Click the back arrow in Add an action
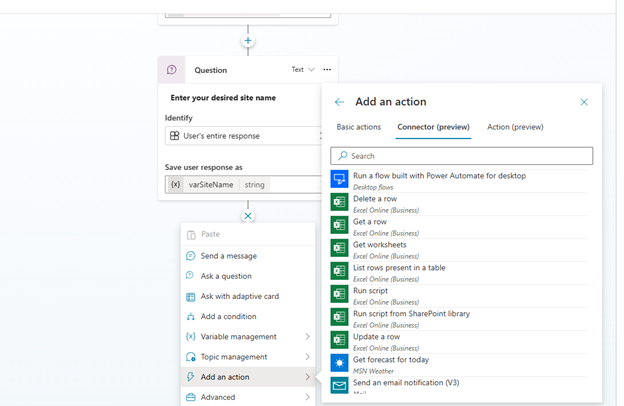Screen dimensions: 624x406 [339, 102]
